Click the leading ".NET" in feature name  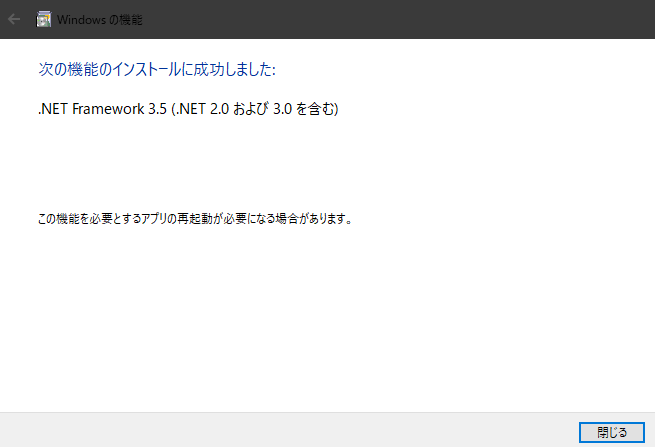pyautogui.click(x=53, y=109)
